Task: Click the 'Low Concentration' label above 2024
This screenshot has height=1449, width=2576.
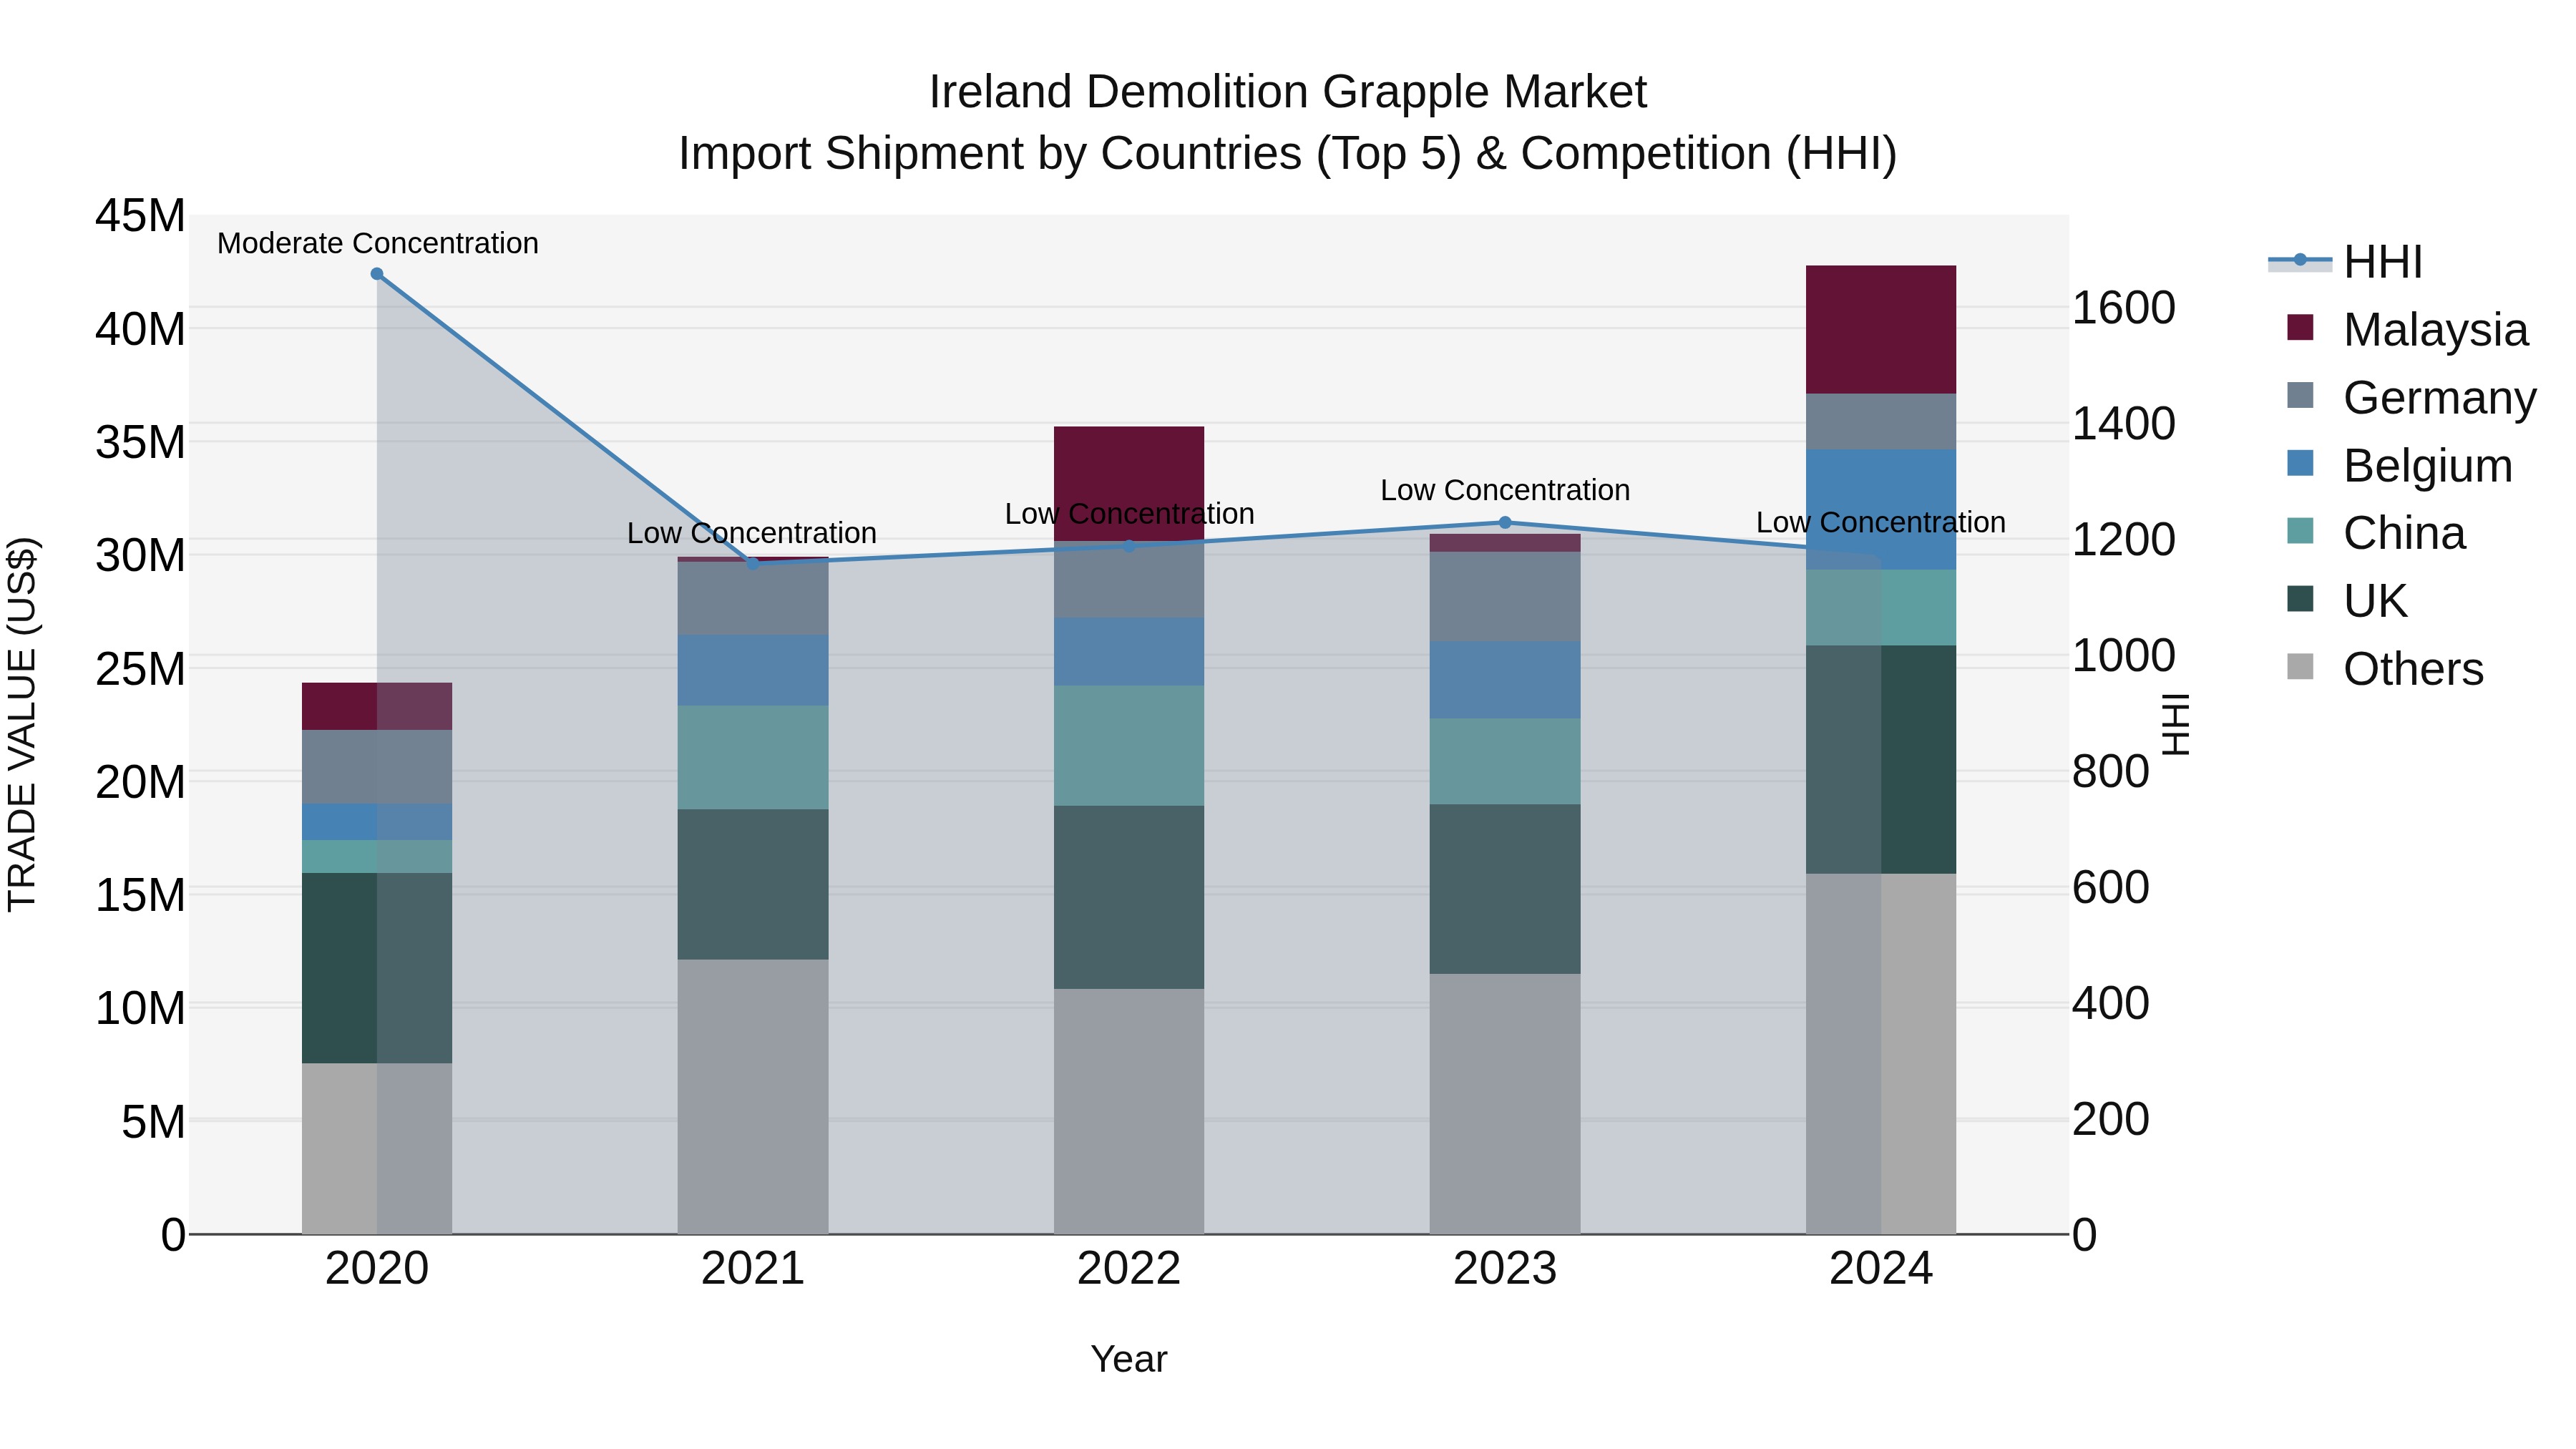Action: [x=1881, y=522]
